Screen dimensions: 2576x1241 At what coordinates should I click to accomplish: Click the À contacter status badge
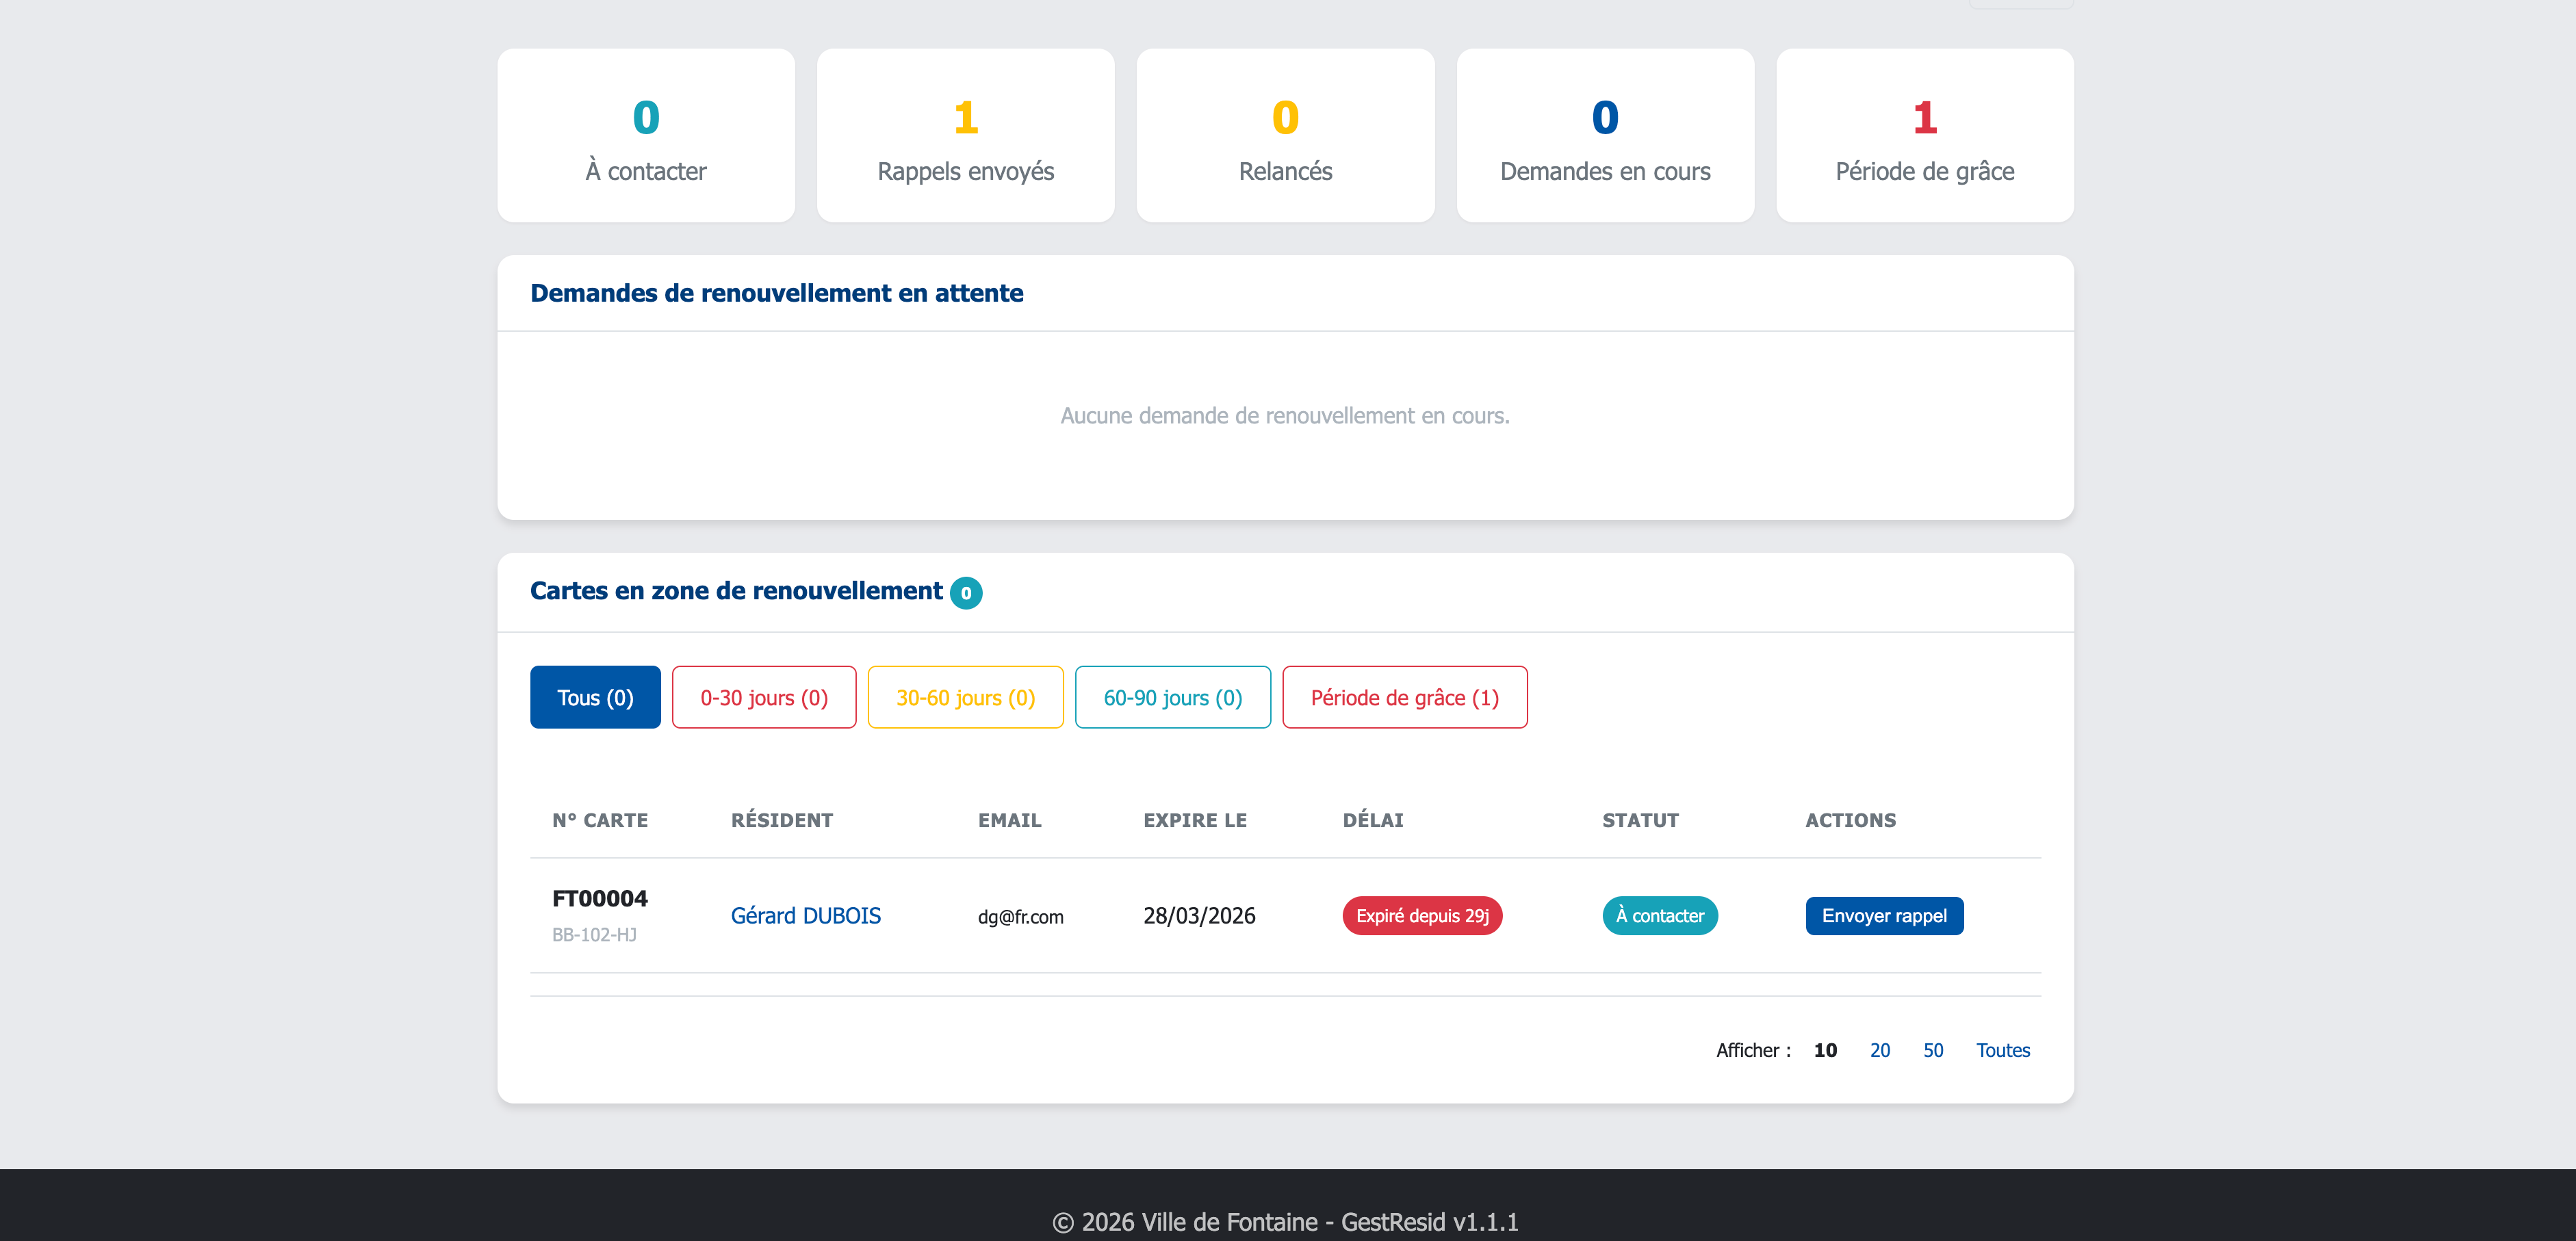(1659, 915)
